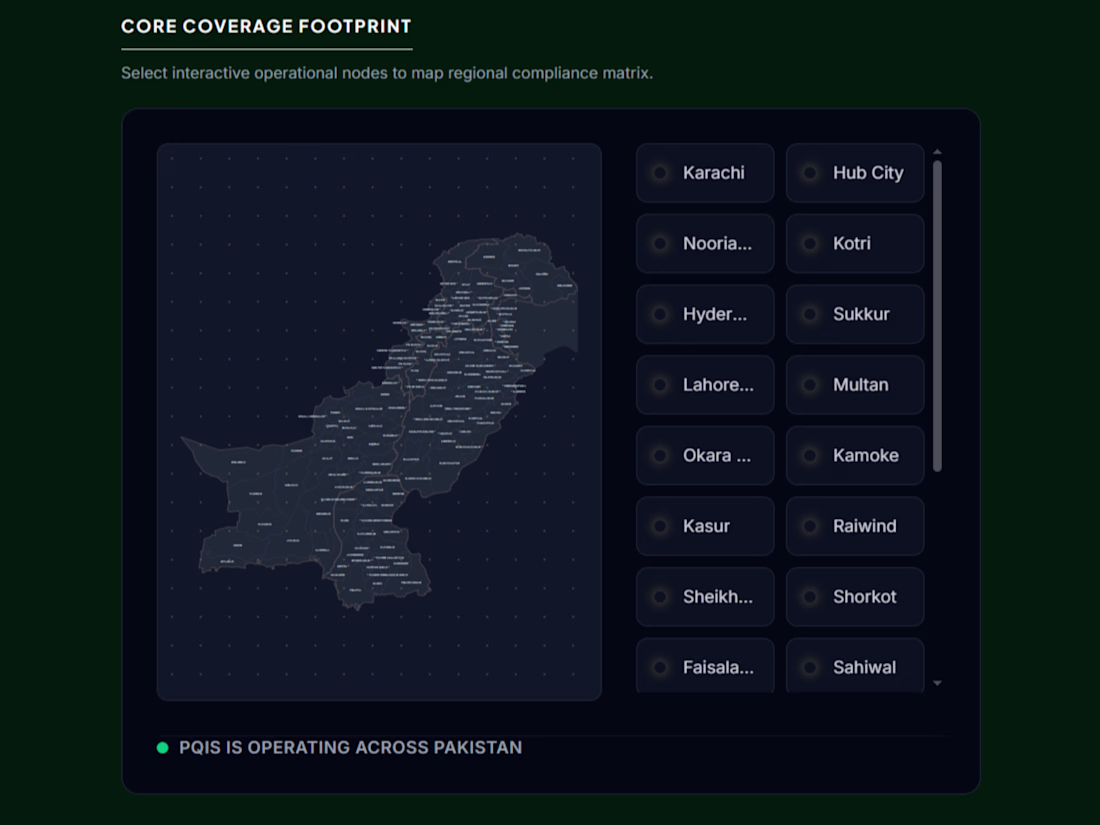This screenshot has height=825, width=1100.
Task: Pick the Kasur node button
Action: tap(705, 526)
